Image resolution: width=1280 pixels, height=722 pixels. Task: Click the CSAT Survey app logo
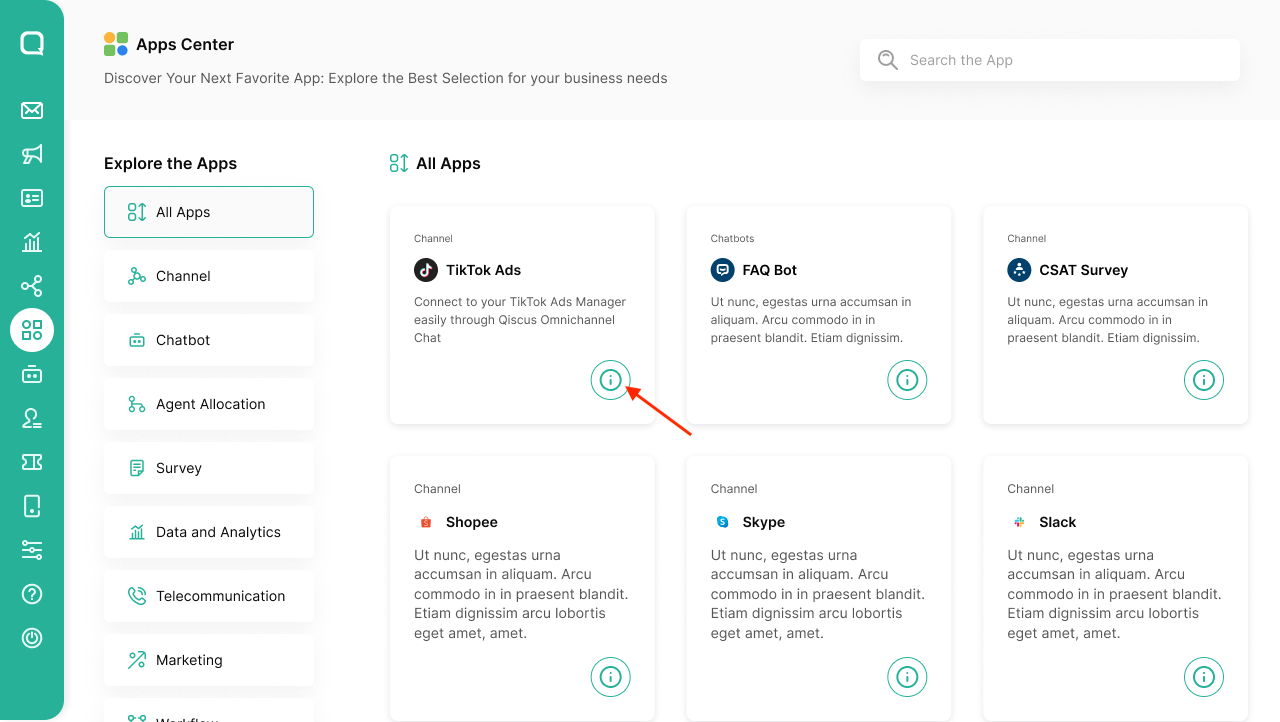coord(1019,270)
